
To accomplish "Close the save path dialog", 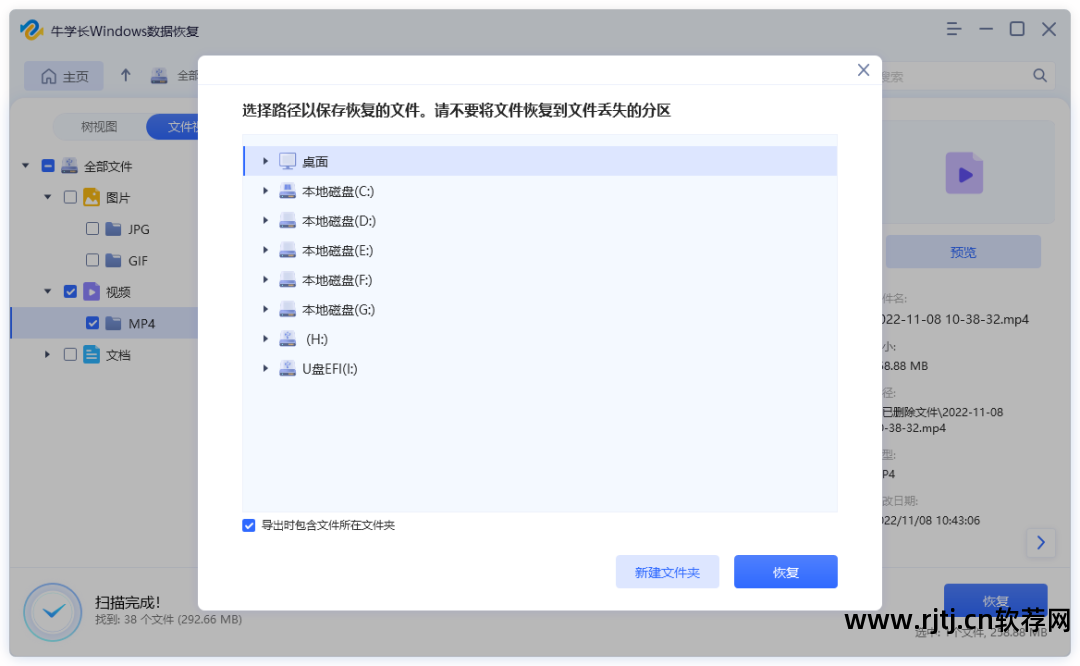I will click(863, 70).
